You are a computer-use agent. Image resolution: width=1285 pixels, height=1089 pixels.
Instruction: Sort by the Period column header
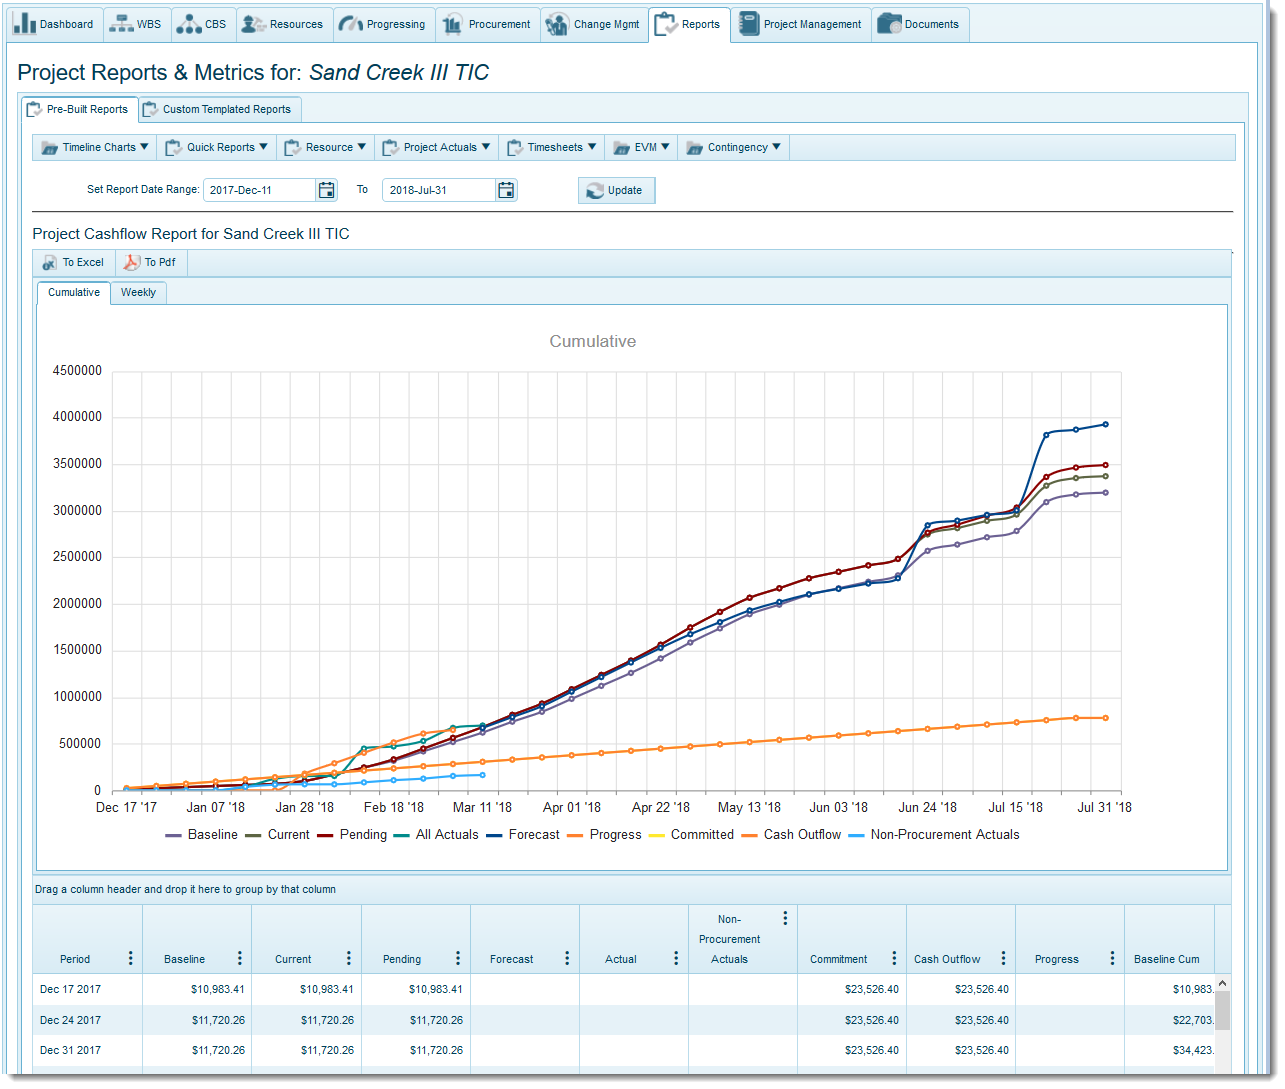tap(75, 959)
